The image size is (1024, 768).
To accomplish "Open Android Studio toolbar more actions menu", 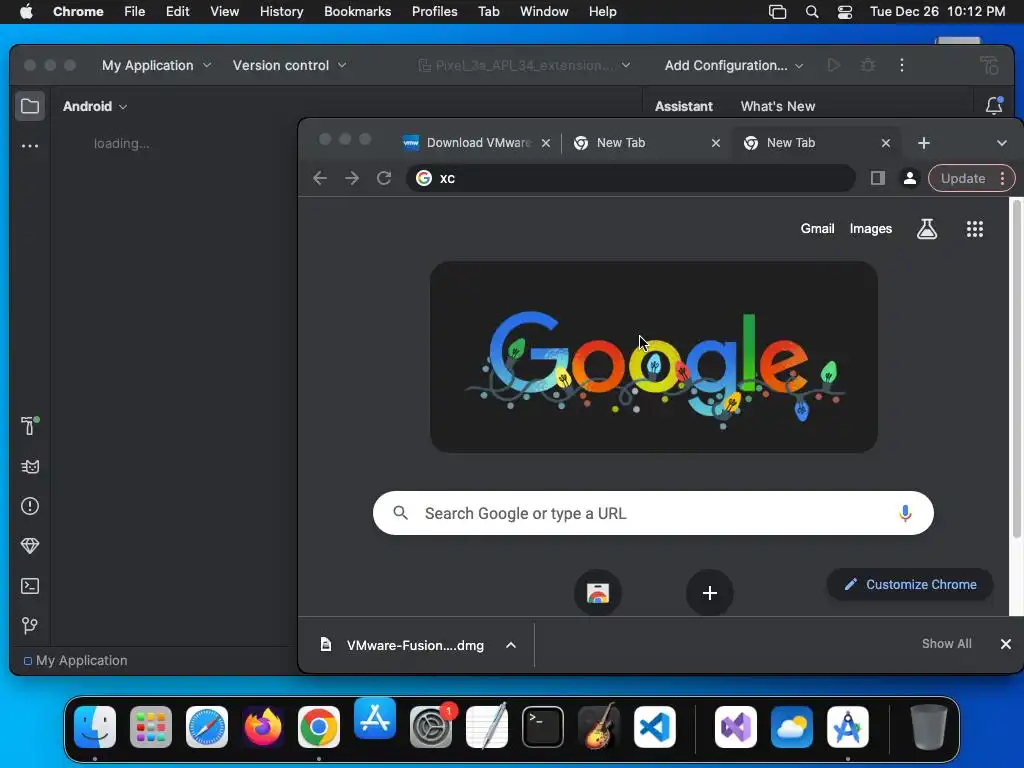I will coord(902,65).
